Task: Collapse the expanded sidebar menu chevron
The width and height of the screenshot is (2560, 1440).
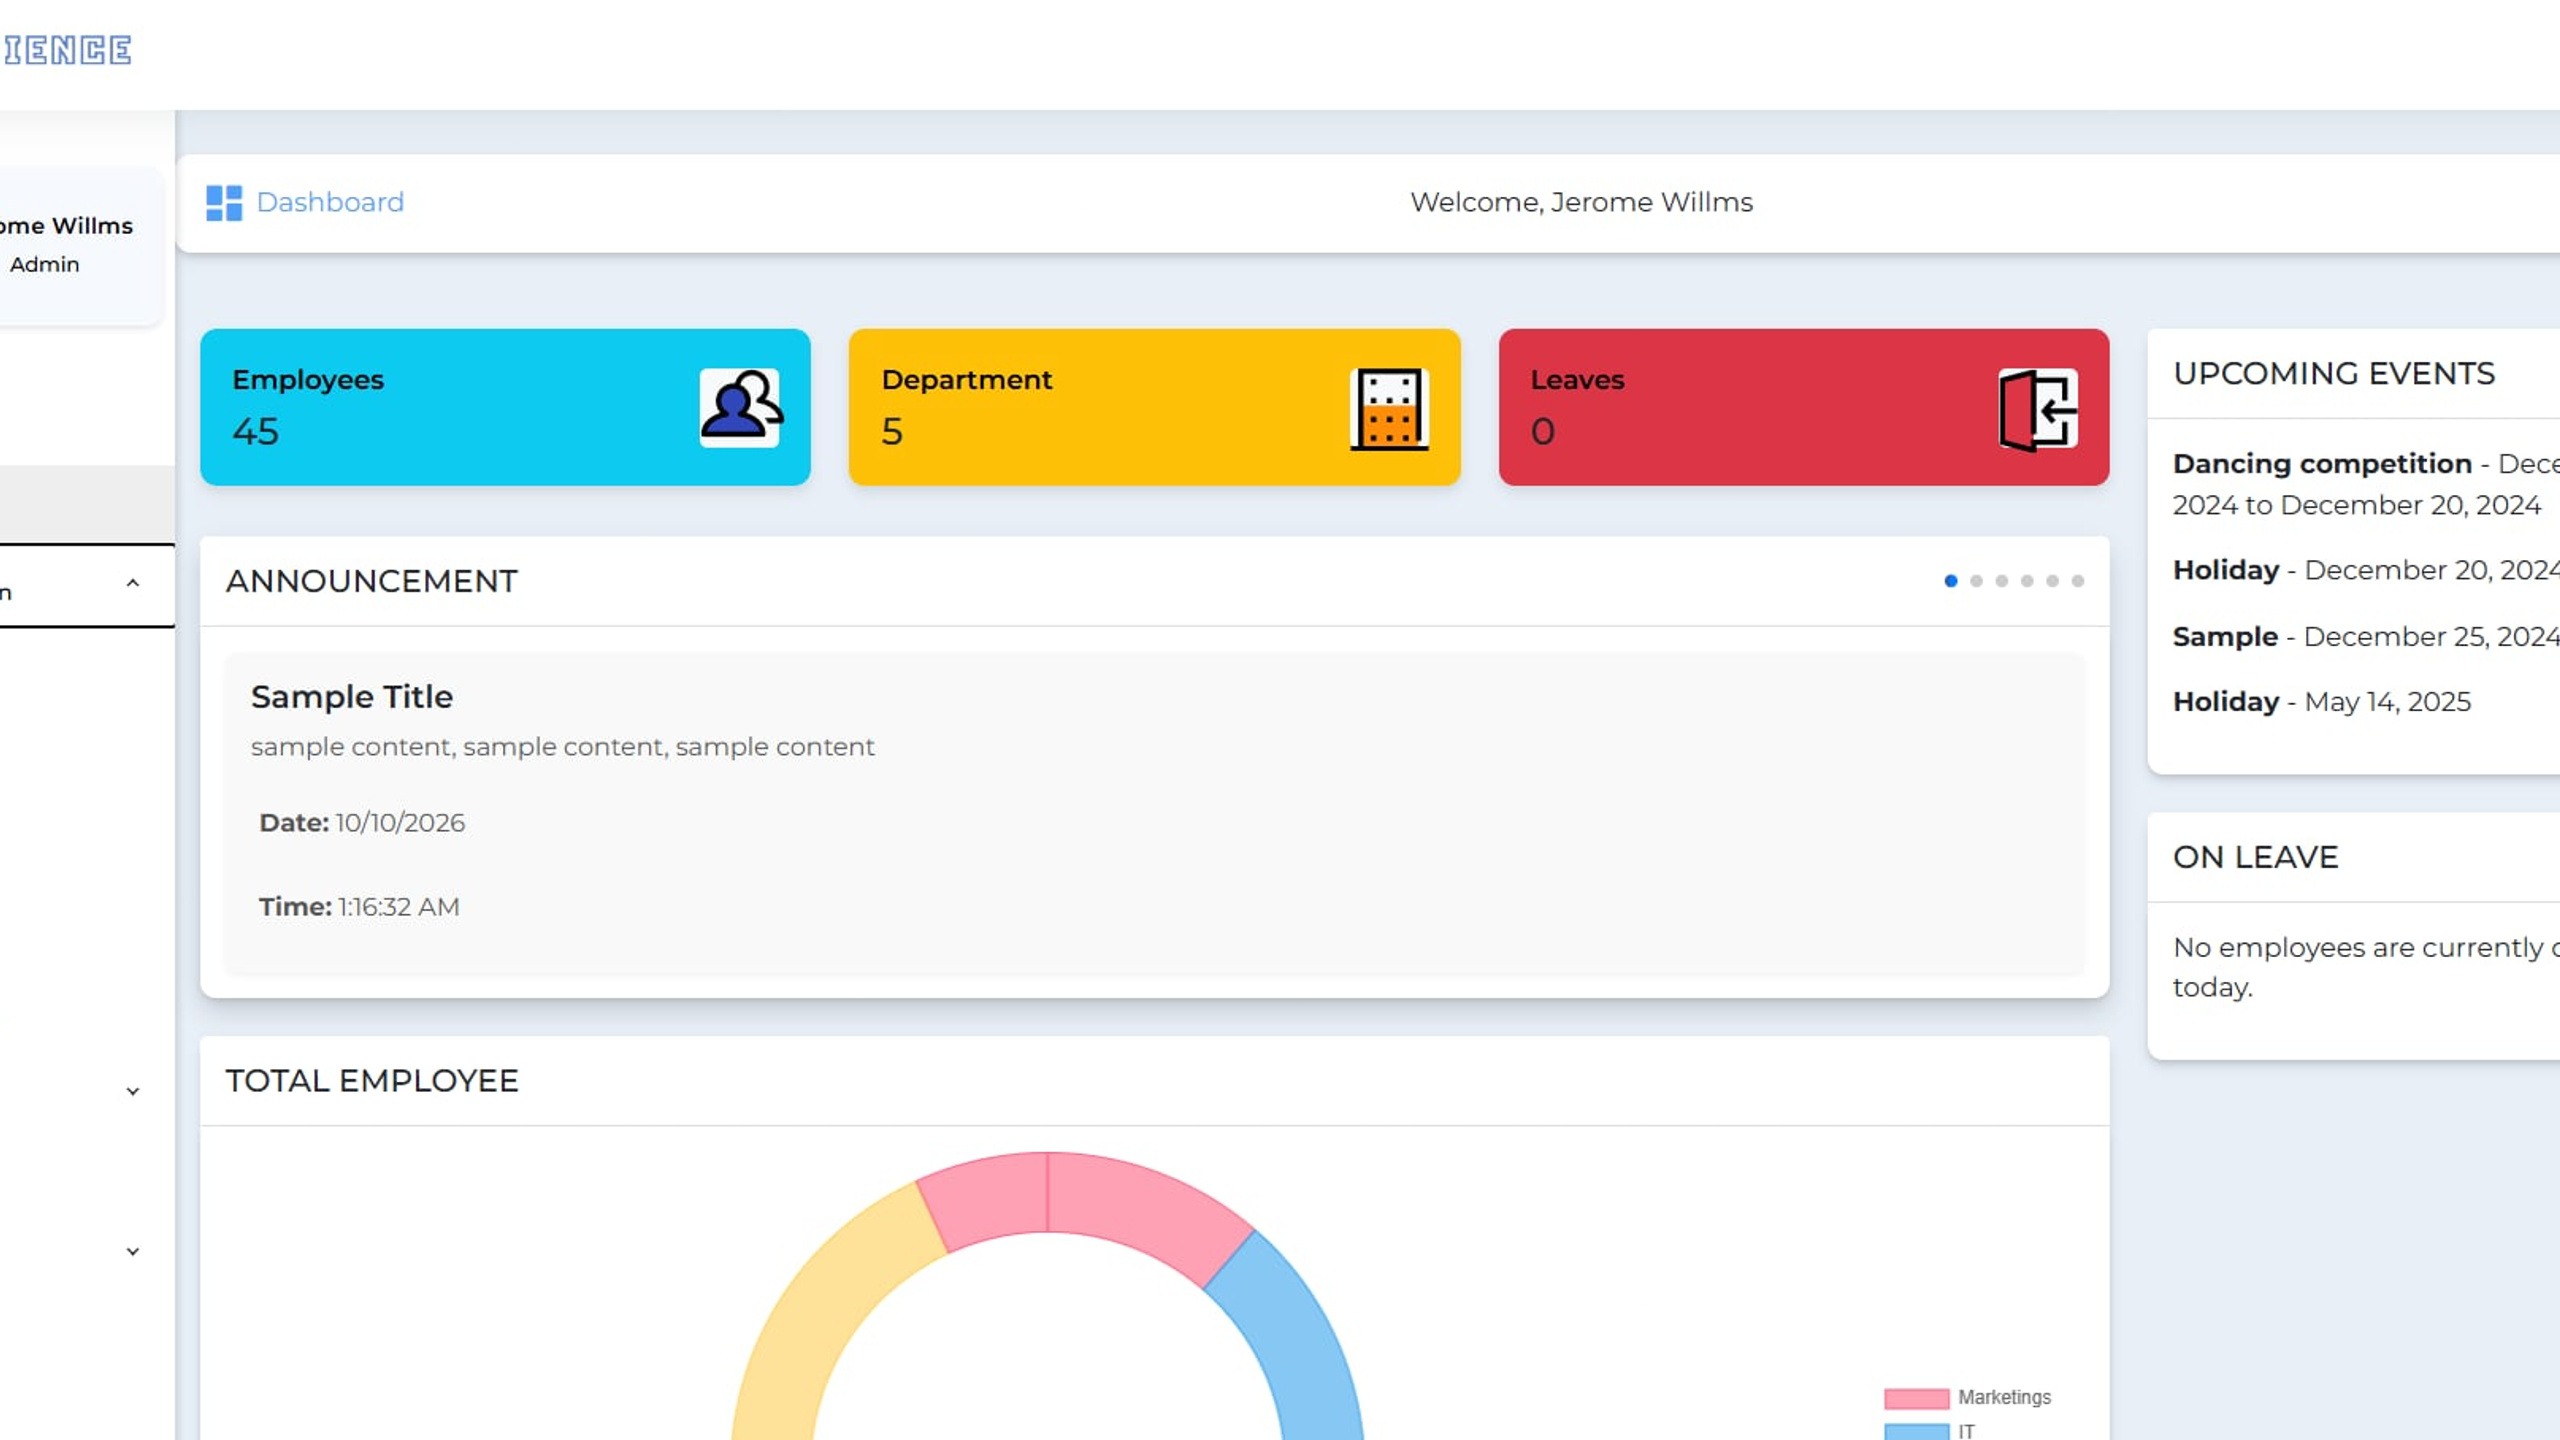Action: click(x=132, y=583)
